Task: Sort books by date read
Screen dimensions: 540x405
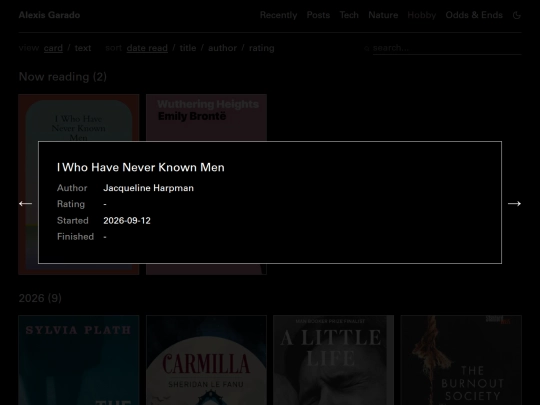Action: point(147,48)
